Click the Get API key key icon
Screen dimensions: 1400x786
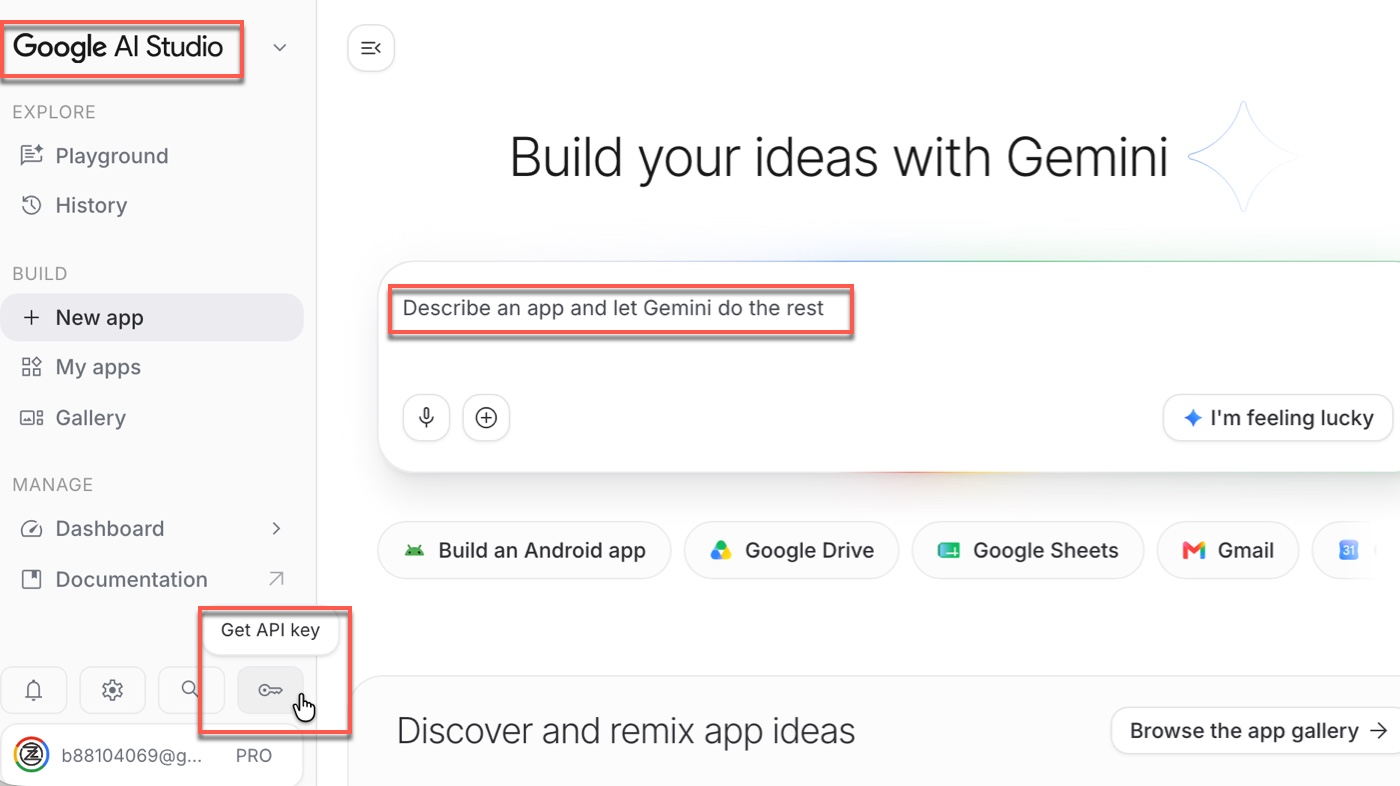click(x=270, y=690)
